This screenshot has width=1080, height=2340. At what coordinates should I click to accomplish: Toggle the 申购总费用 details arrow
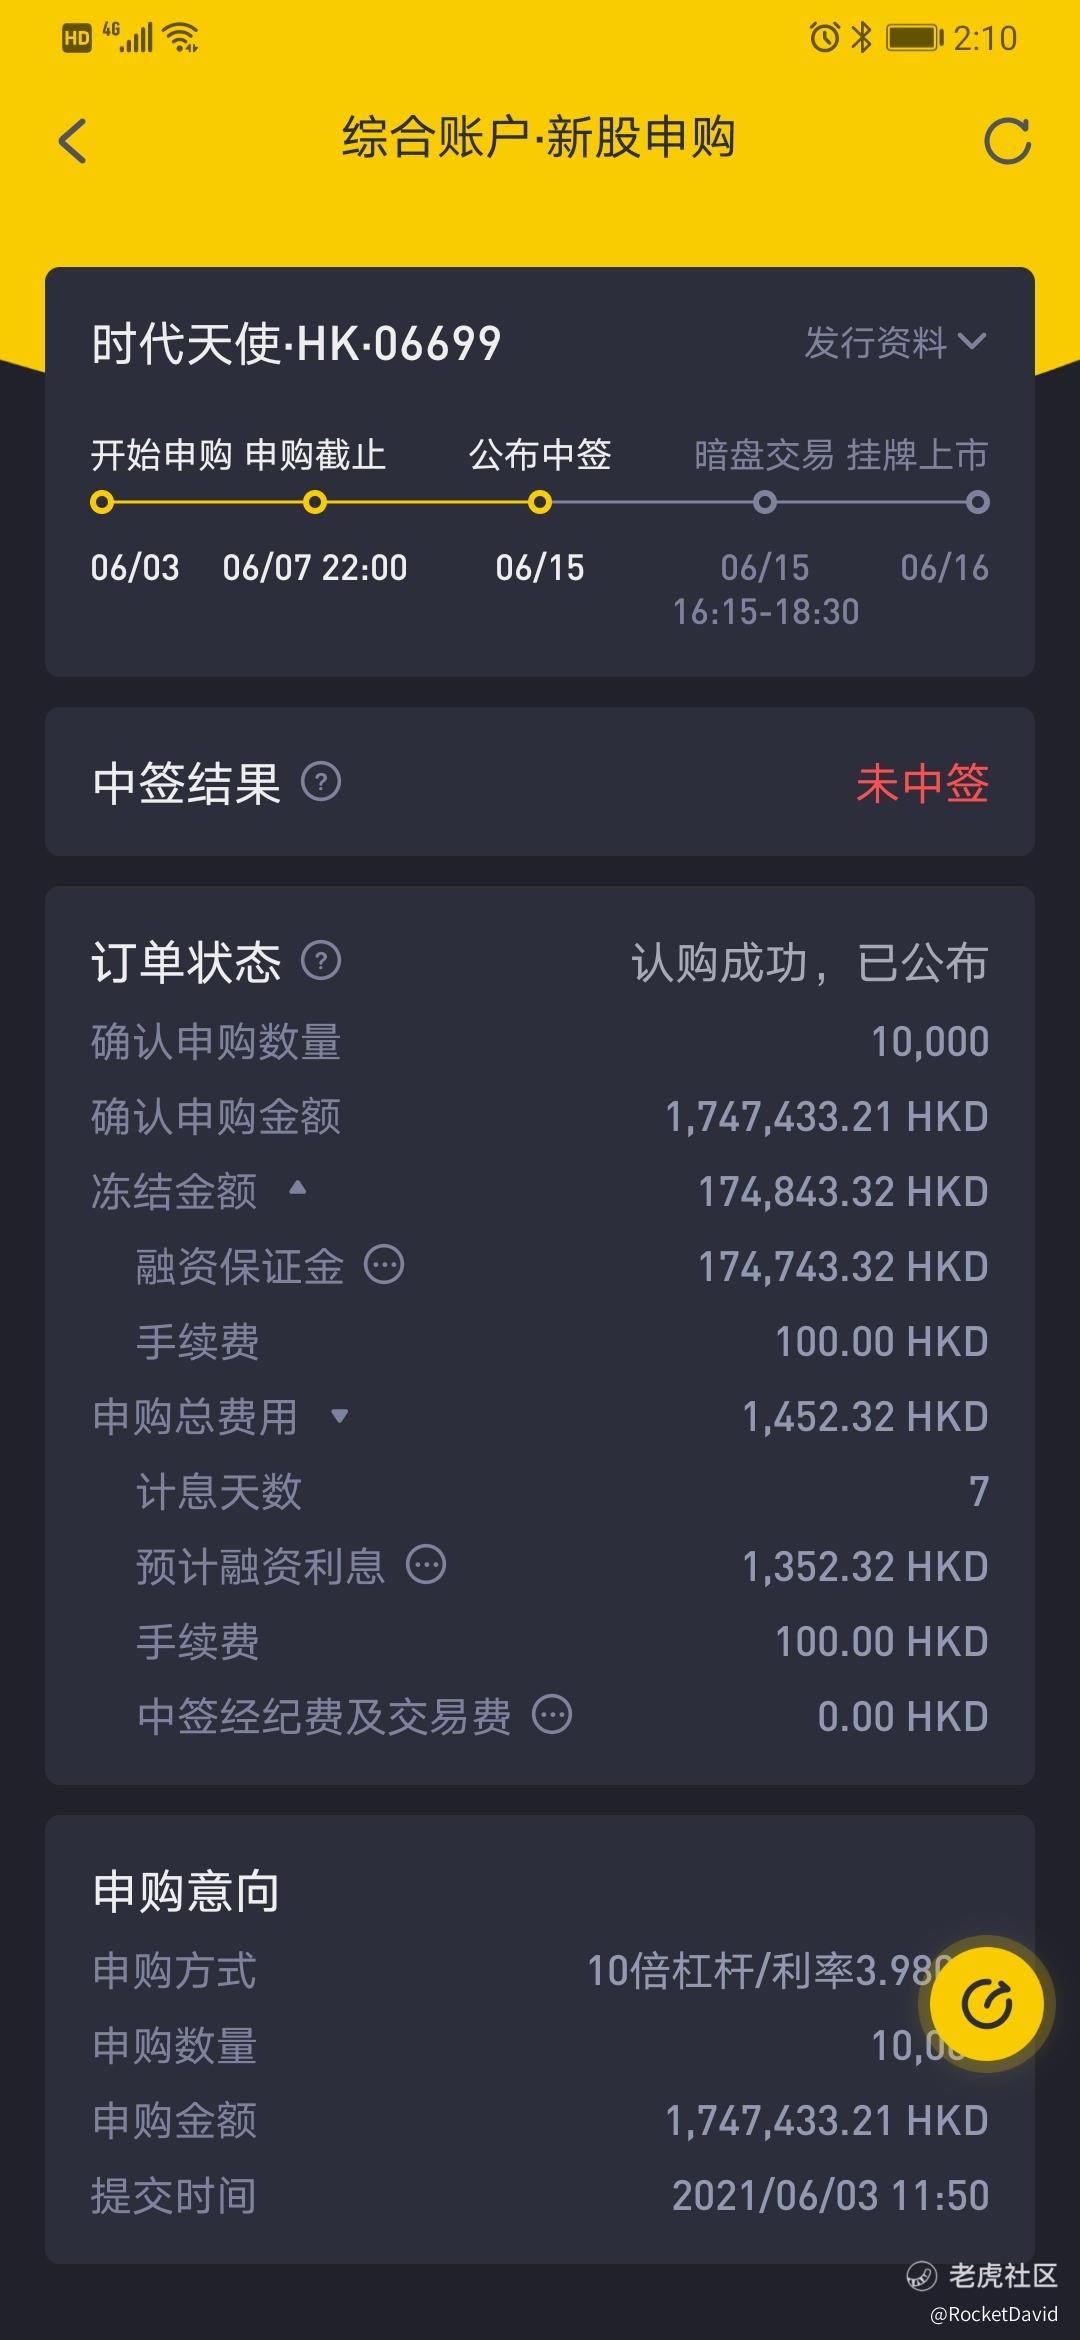click(339, 1415)
